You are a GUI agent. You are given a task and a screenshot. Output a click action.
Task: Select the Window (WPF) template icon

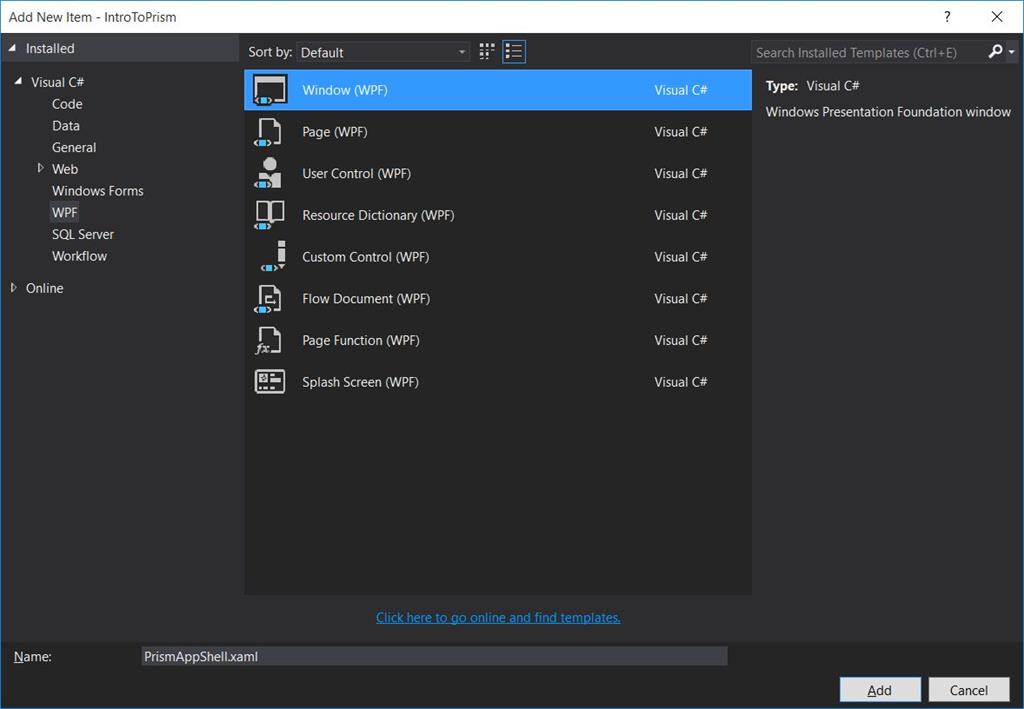pyautogui.click(x=270, y=90)
